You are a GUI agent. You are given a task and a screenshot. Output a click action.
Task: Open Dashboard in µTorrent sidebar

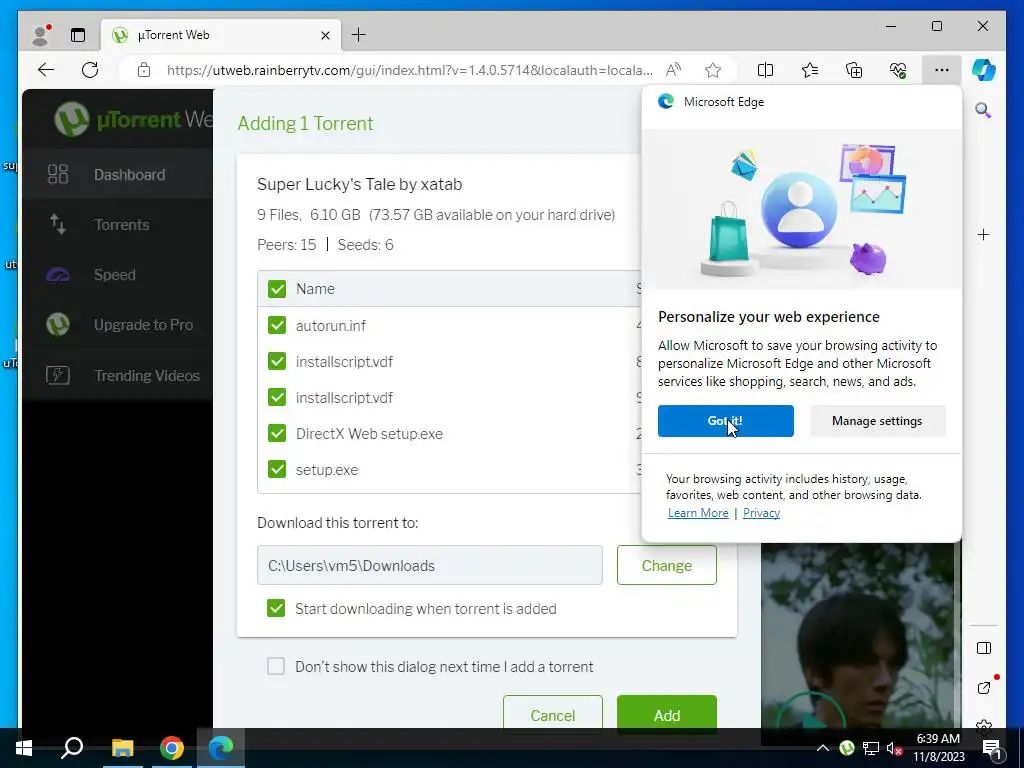pos(118,174)
